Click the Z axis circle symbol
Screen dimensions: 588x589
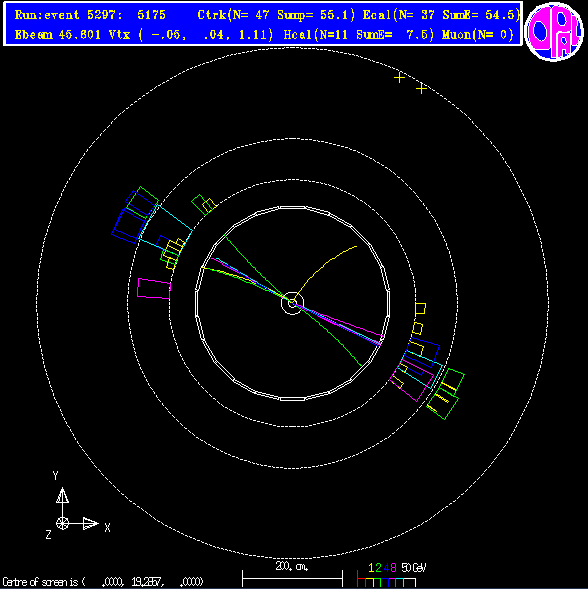point(62,523)
